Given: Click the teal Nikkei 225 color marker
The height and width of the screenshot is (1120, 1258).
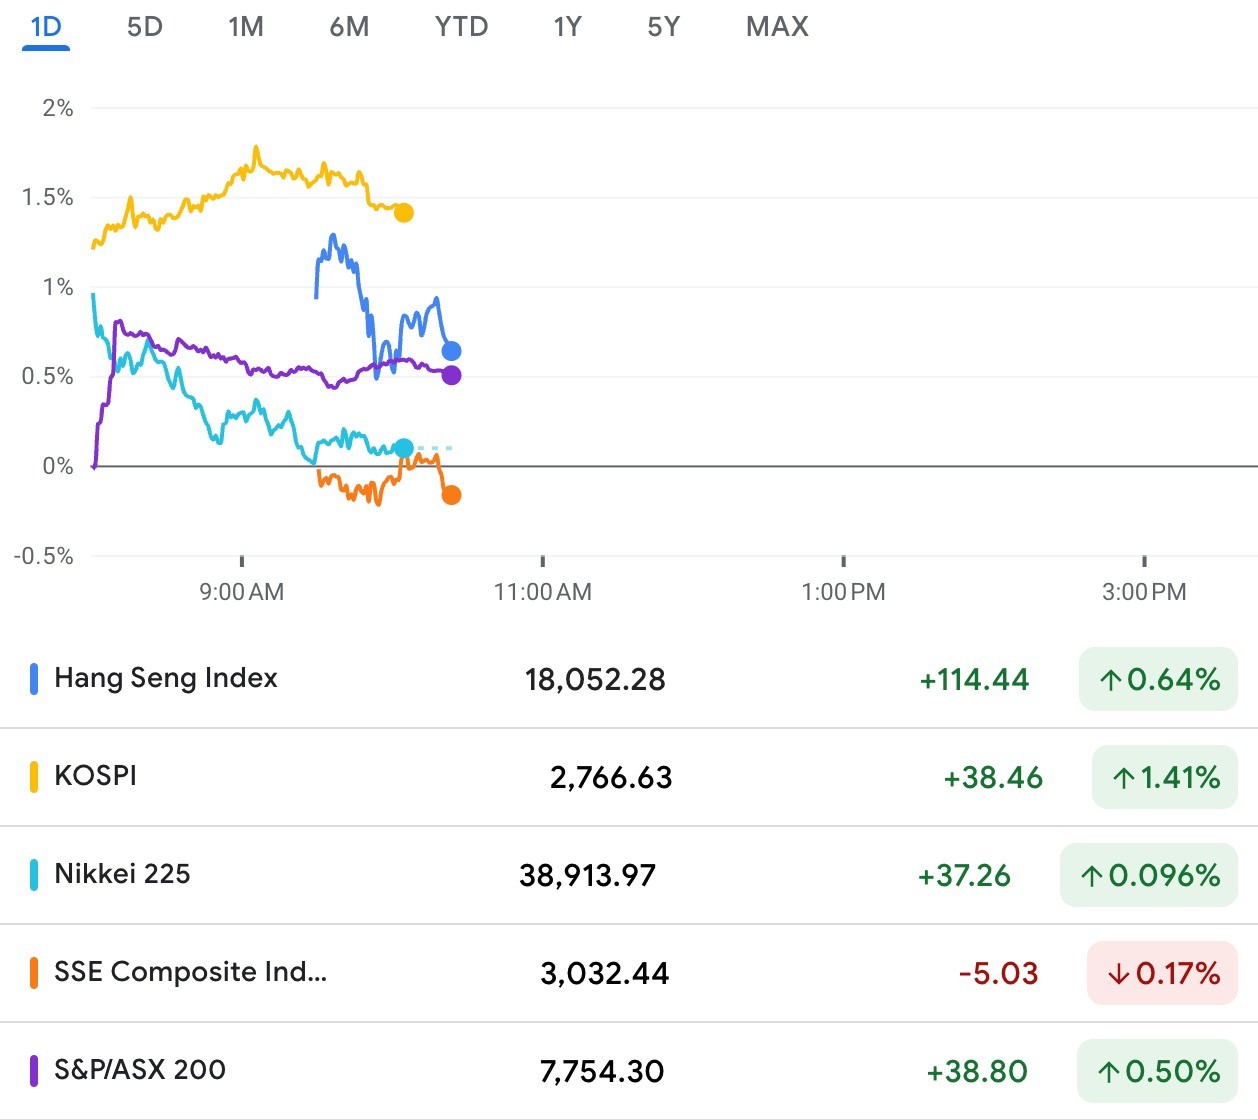Looking at the screenshot, I should [x=34, y=875].
